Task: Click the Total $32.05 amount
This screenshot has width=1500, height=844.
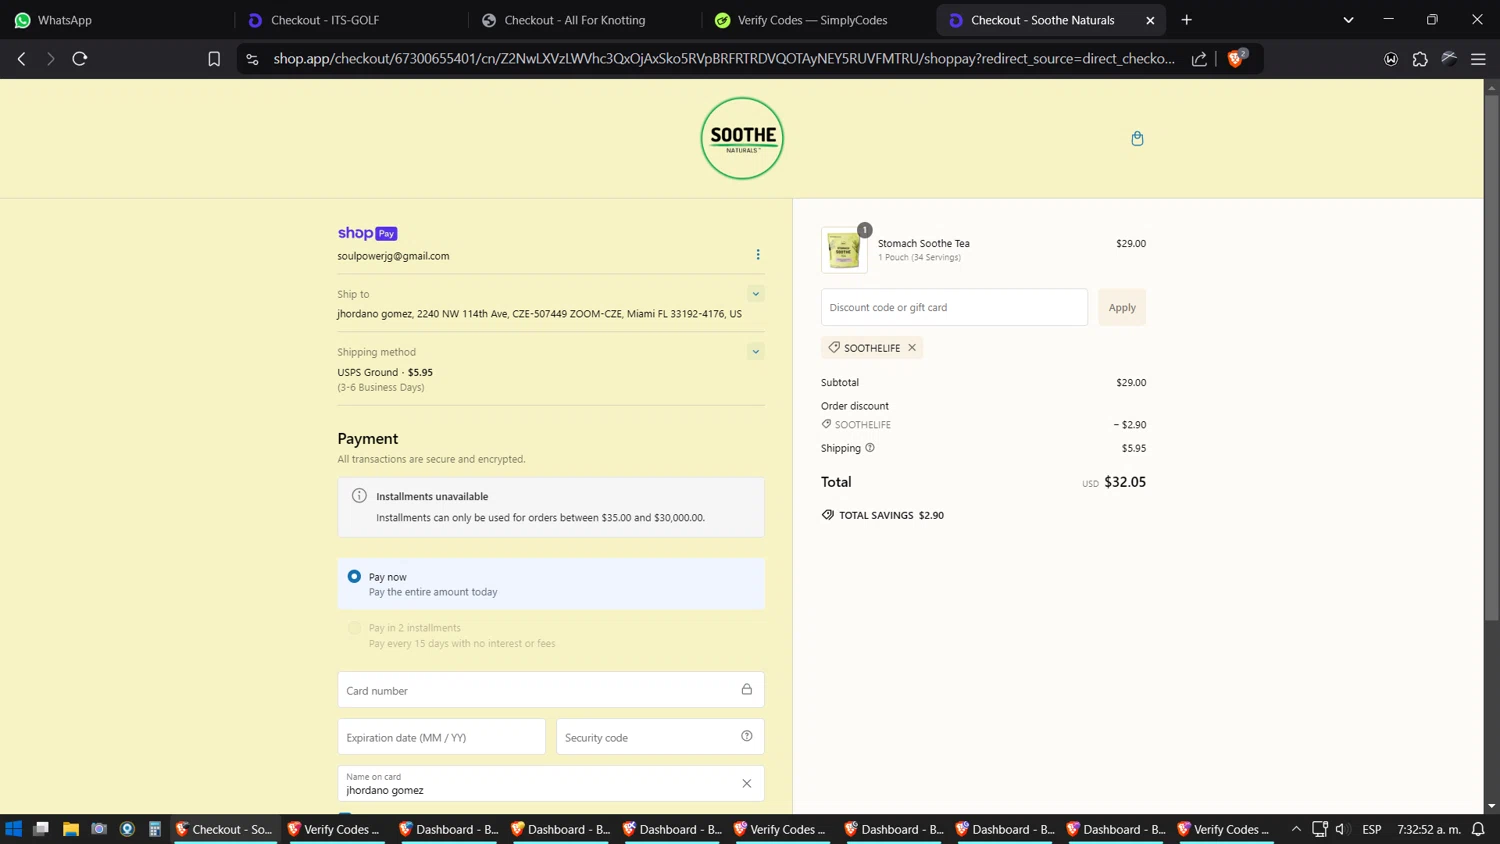Action: pos(1125,482)
